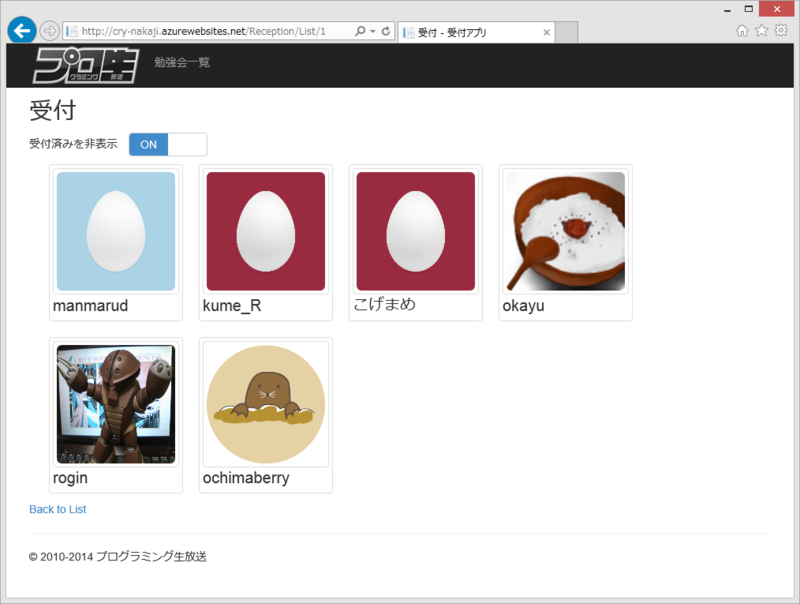The width and height of the screenshot is (800, 604).
Task: Open a new blank tab
Action: pos(566,32)
